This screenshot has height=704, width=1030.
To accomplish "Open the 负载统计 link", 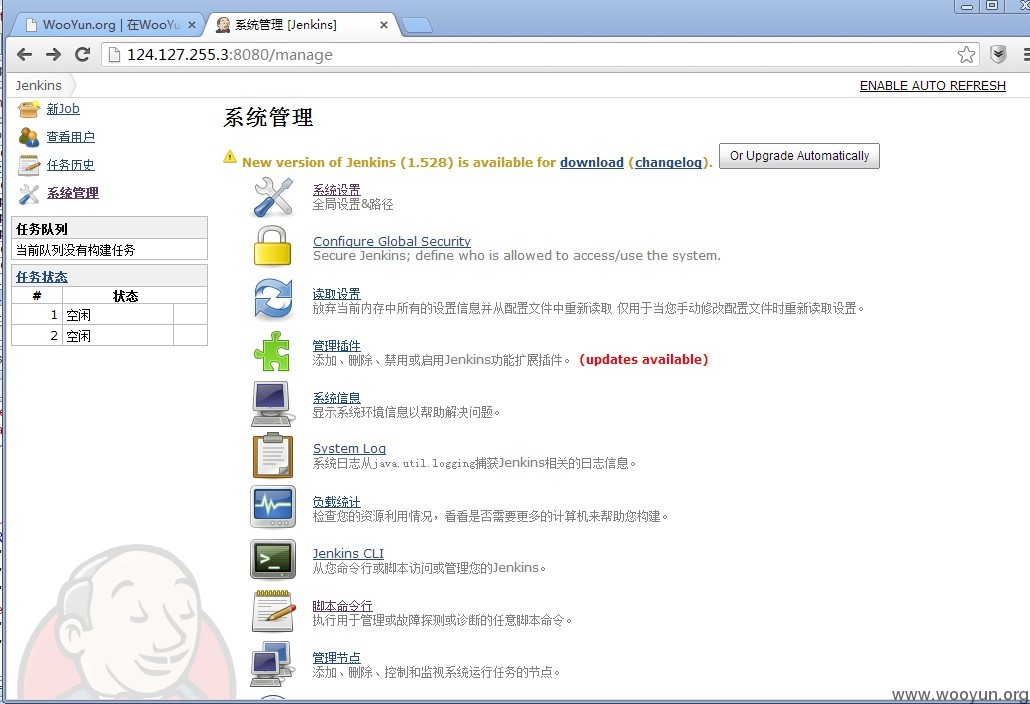I will pos(336,502).
